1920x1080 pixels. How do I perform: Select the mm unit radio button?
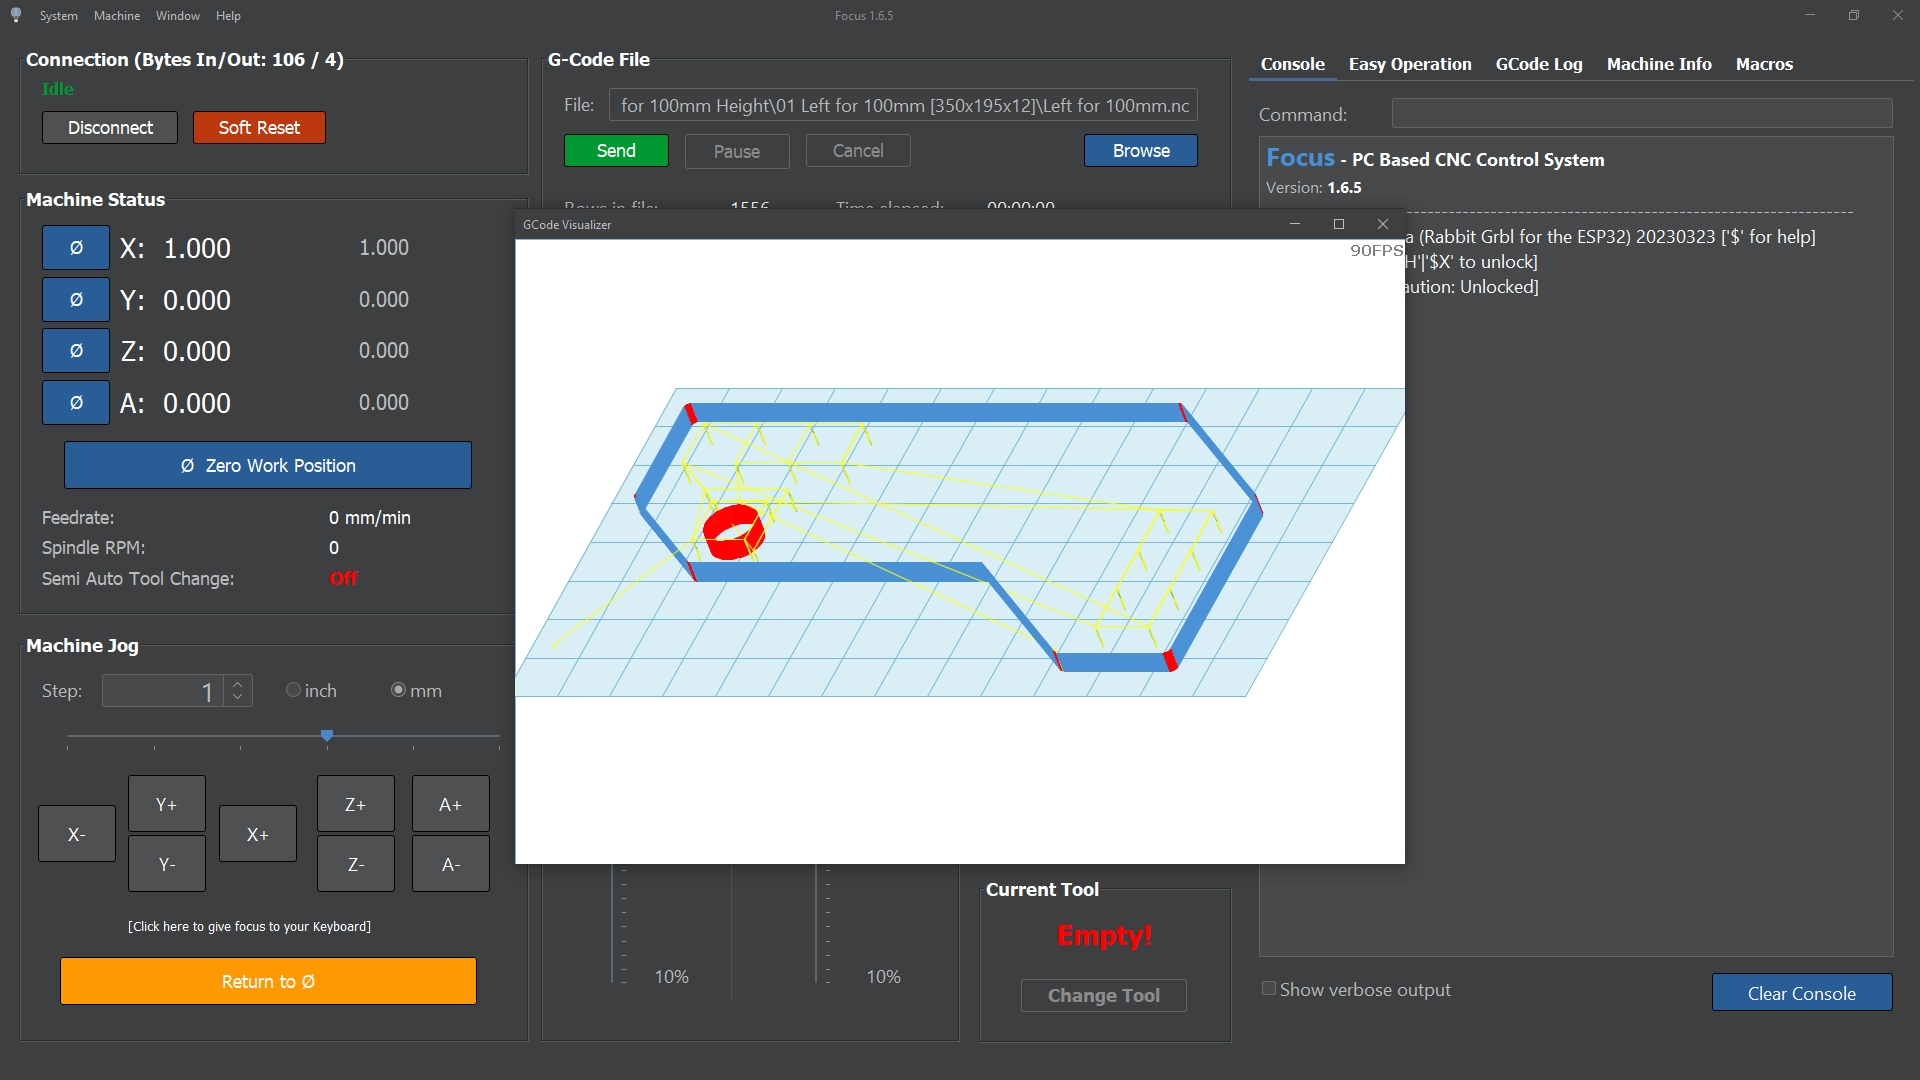(x=399, y=690)
